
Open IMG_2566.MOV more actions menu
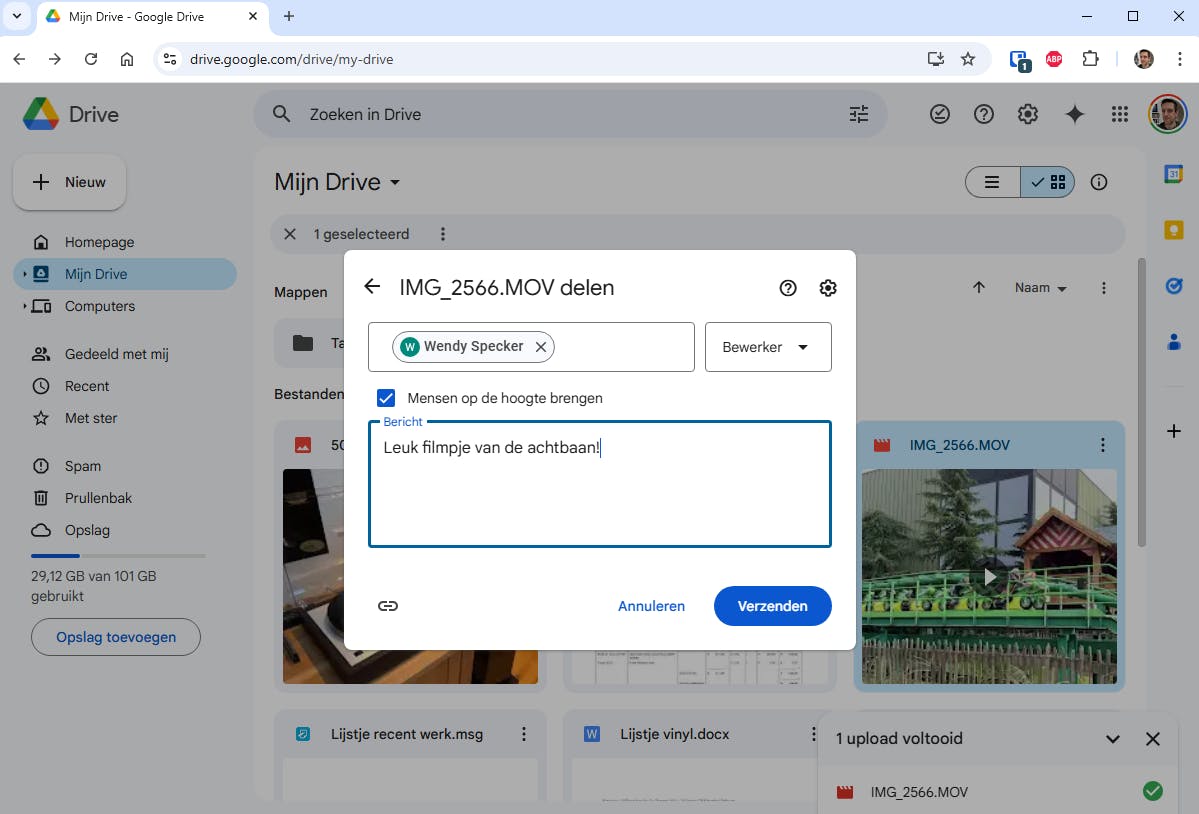pyautogui.click(x=1103, y=445)
